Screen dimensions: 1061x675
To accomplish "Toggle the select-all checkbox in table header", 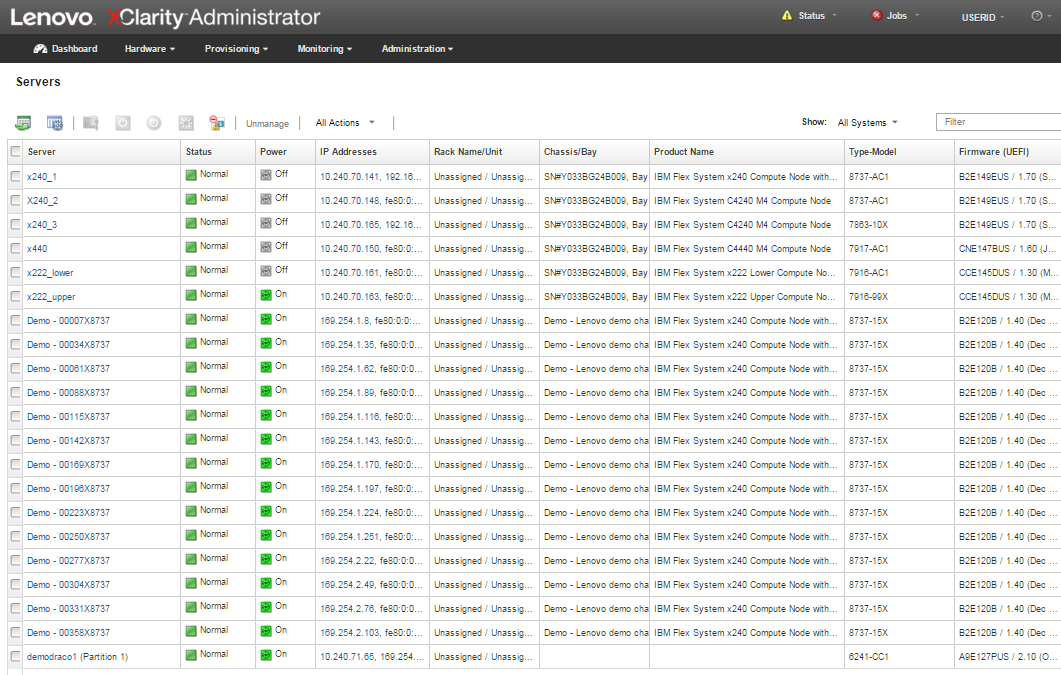I will point(15,152).
